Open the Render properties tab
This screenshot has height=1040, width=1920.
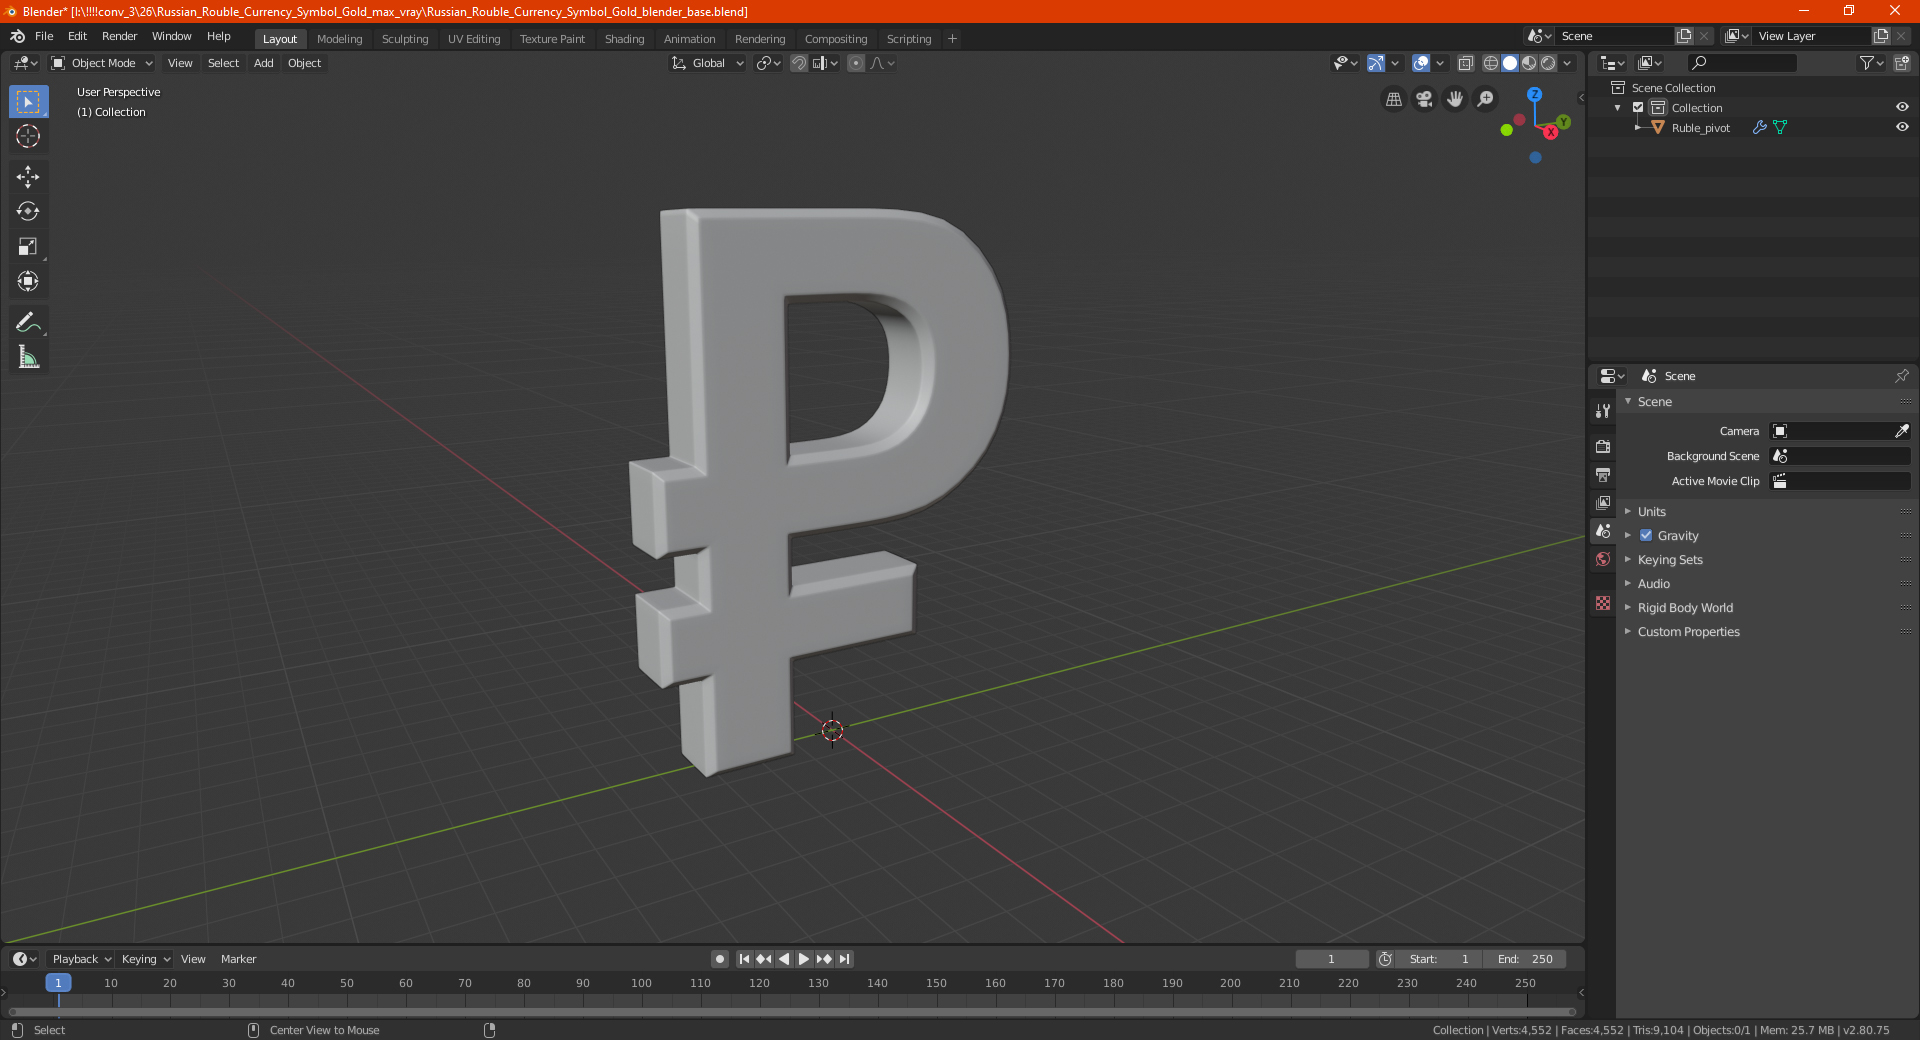coord(1603,446)
